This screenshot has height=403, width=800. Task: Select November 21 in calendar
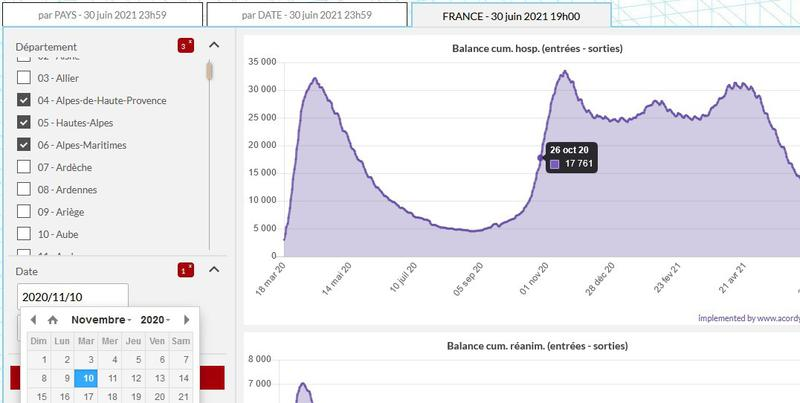tap(181, 397)
